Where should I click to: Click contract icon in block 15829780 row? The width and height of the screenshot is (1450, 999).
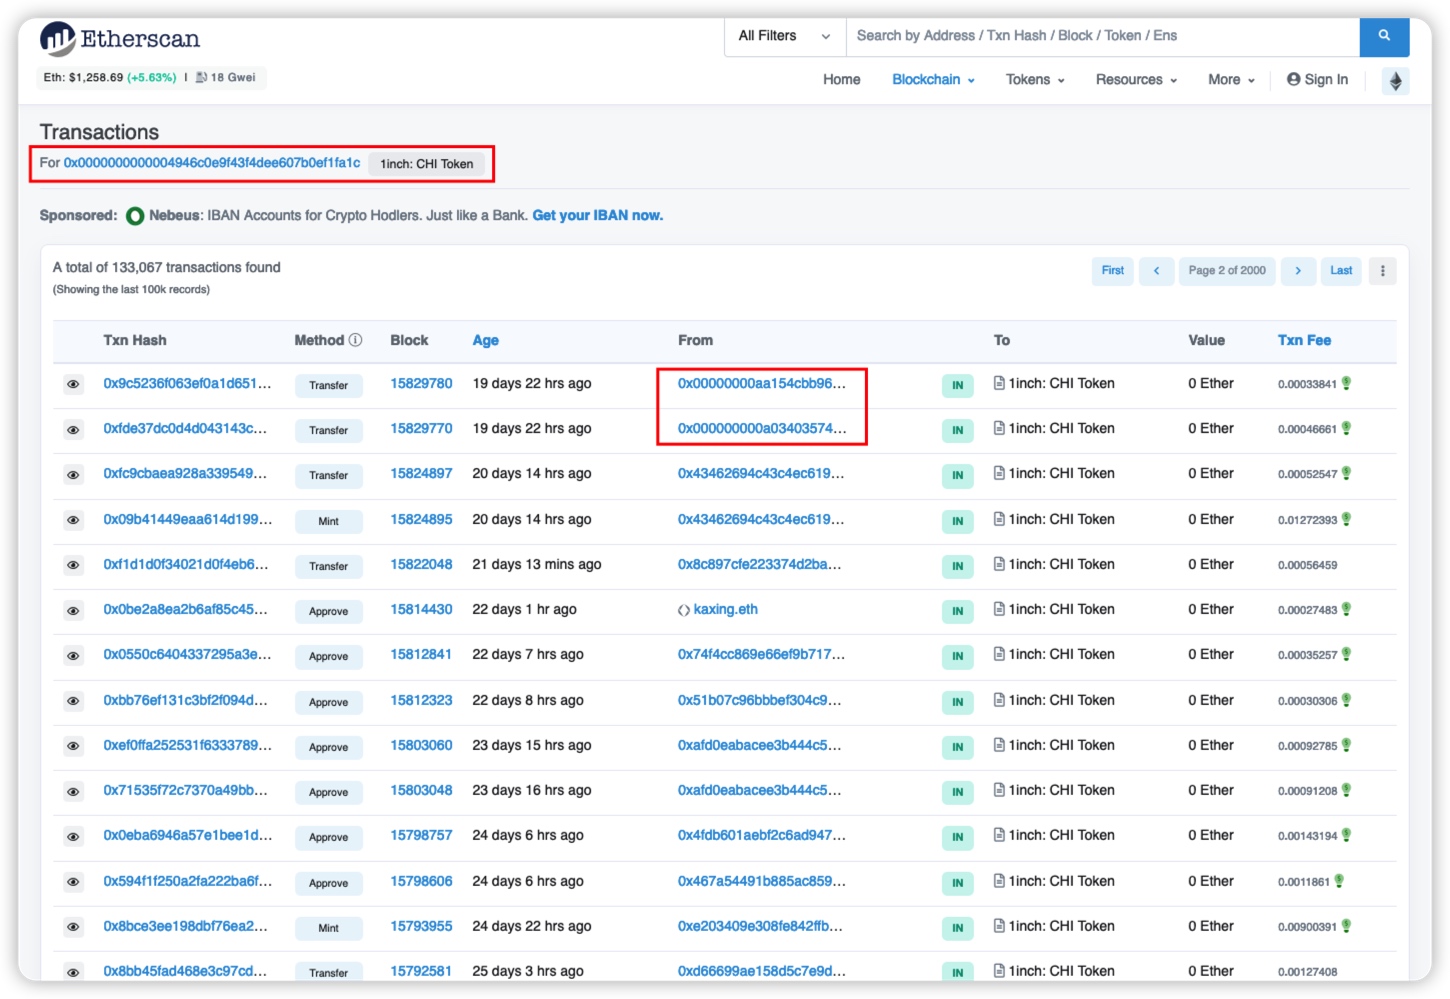(999, 383)
